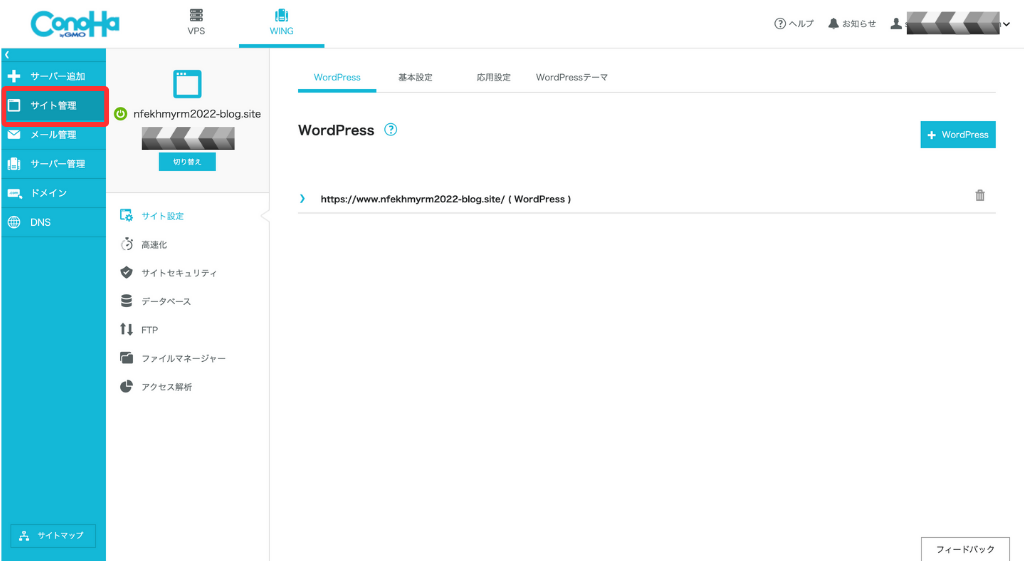
Task: Open the WordPress help question mark icon
Action: [x=391, y=130]
